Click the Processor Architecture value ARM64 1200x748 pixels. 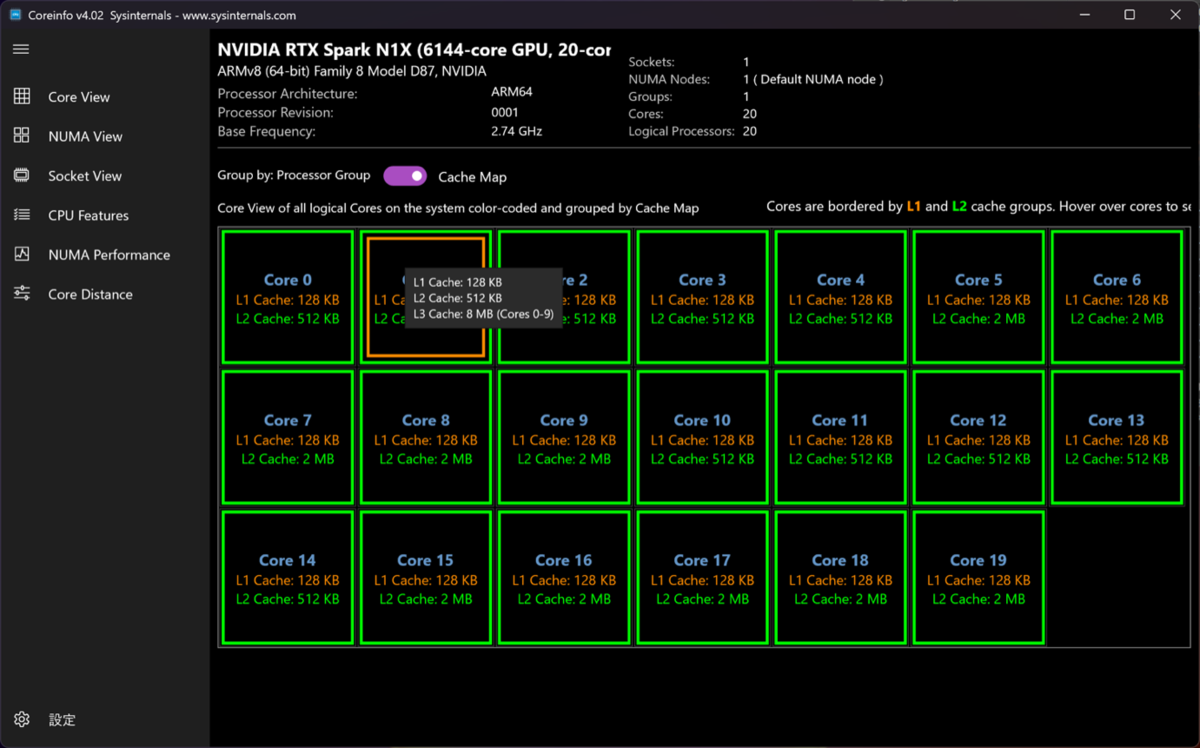512,93
